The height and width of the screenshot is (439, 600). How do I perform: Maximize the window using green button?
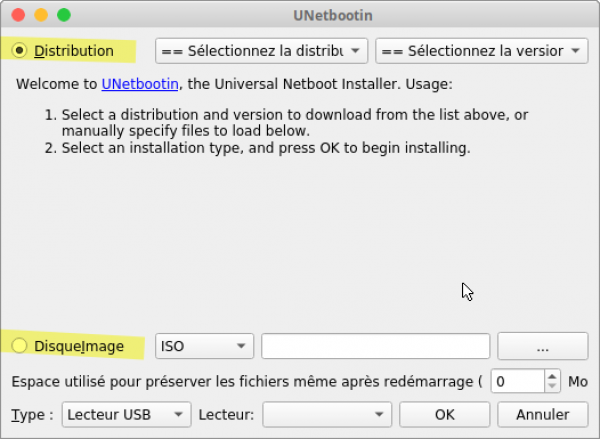tap(63, 15)
